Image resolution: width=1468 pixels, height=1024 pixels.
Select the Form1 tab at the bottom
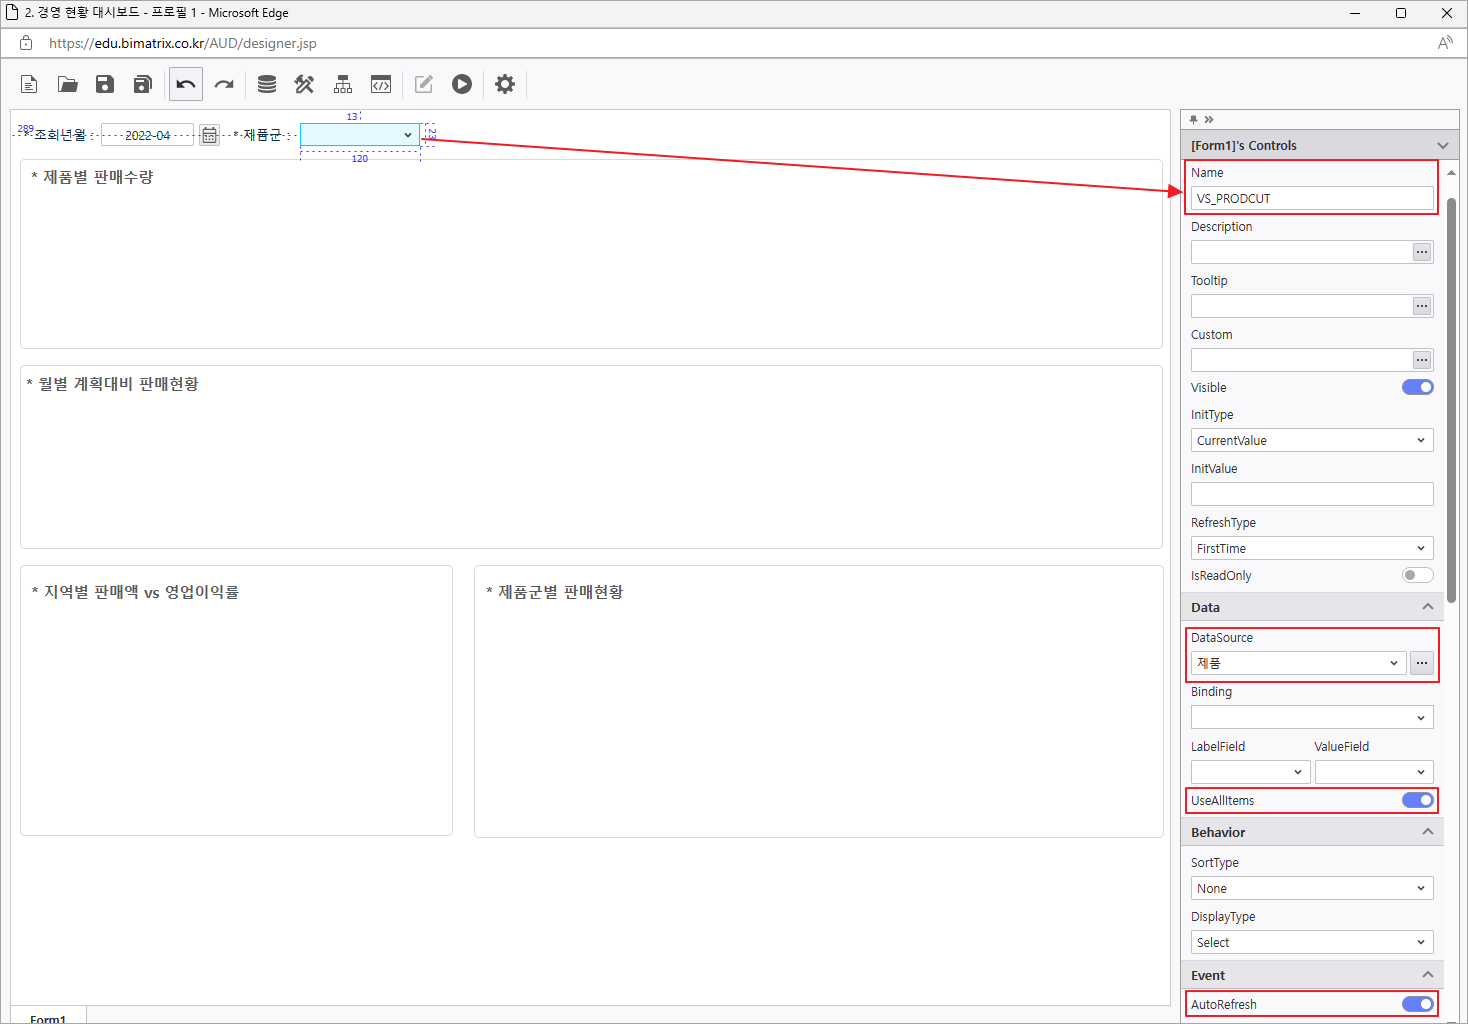point(48,1018)
